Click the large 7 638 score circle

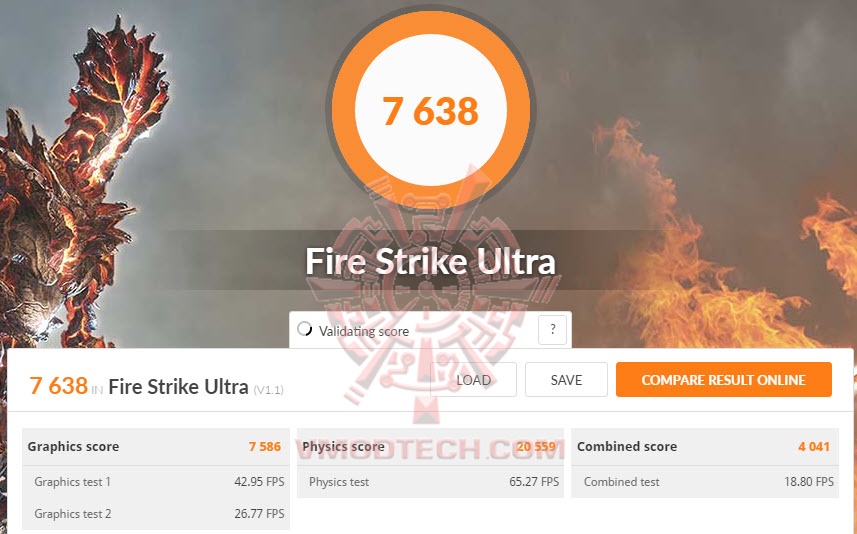click(x=431, y=110)
